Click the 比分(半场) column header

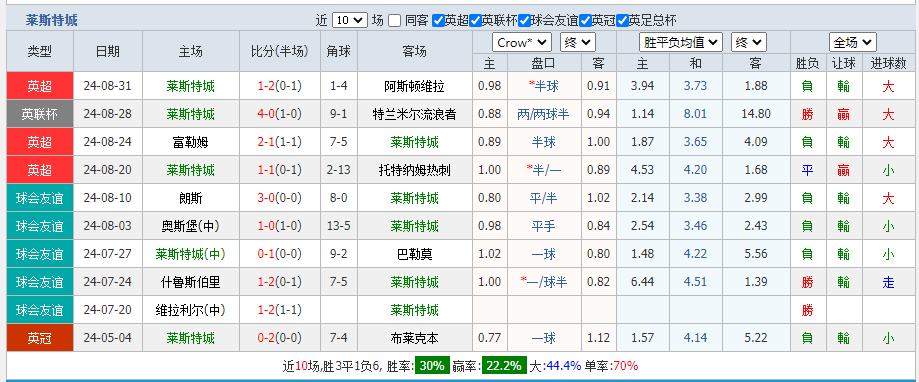(x=280, y=52)
